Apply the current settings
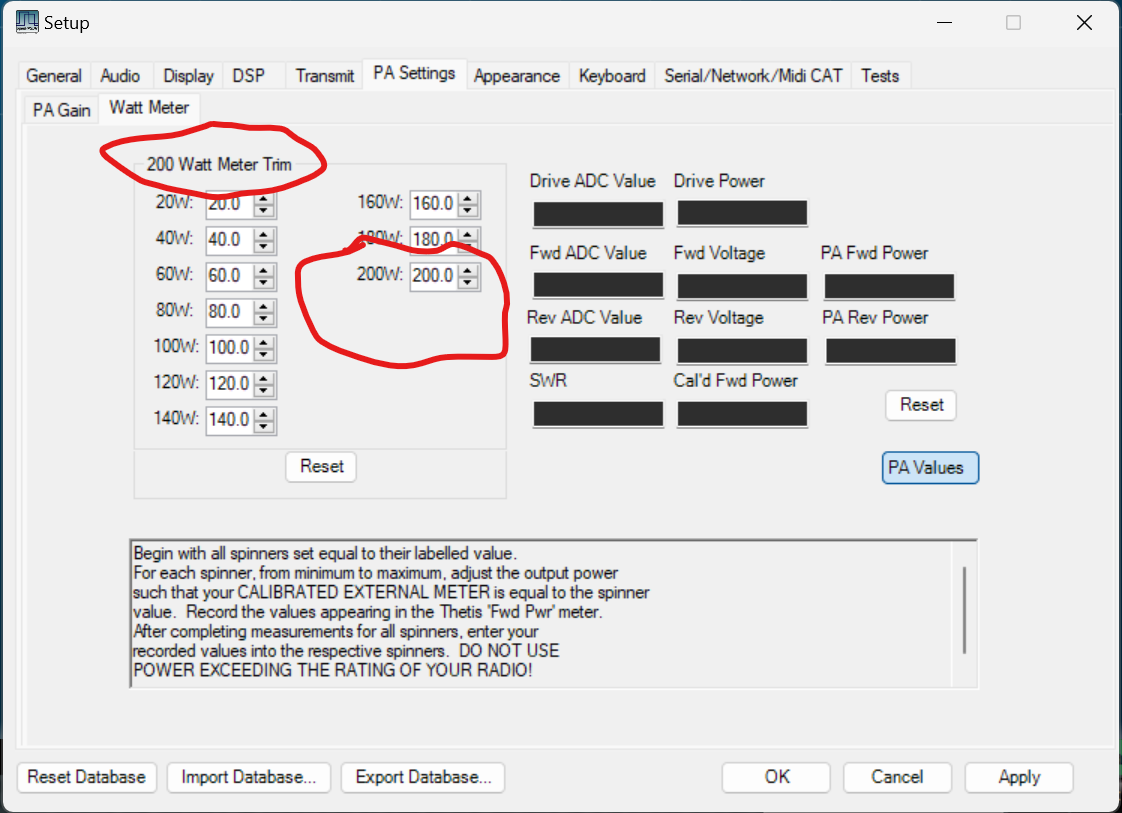 [1018, 777]
